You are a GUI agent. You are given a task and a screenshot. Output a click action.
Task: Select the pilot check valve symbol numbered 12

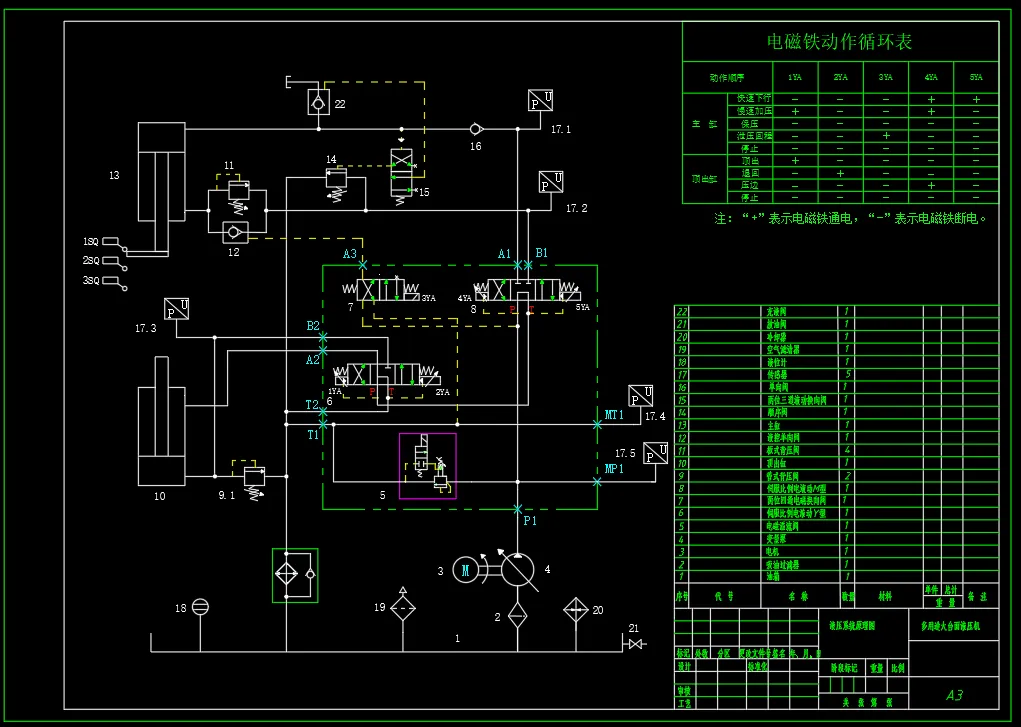click(x=236, y=231)
